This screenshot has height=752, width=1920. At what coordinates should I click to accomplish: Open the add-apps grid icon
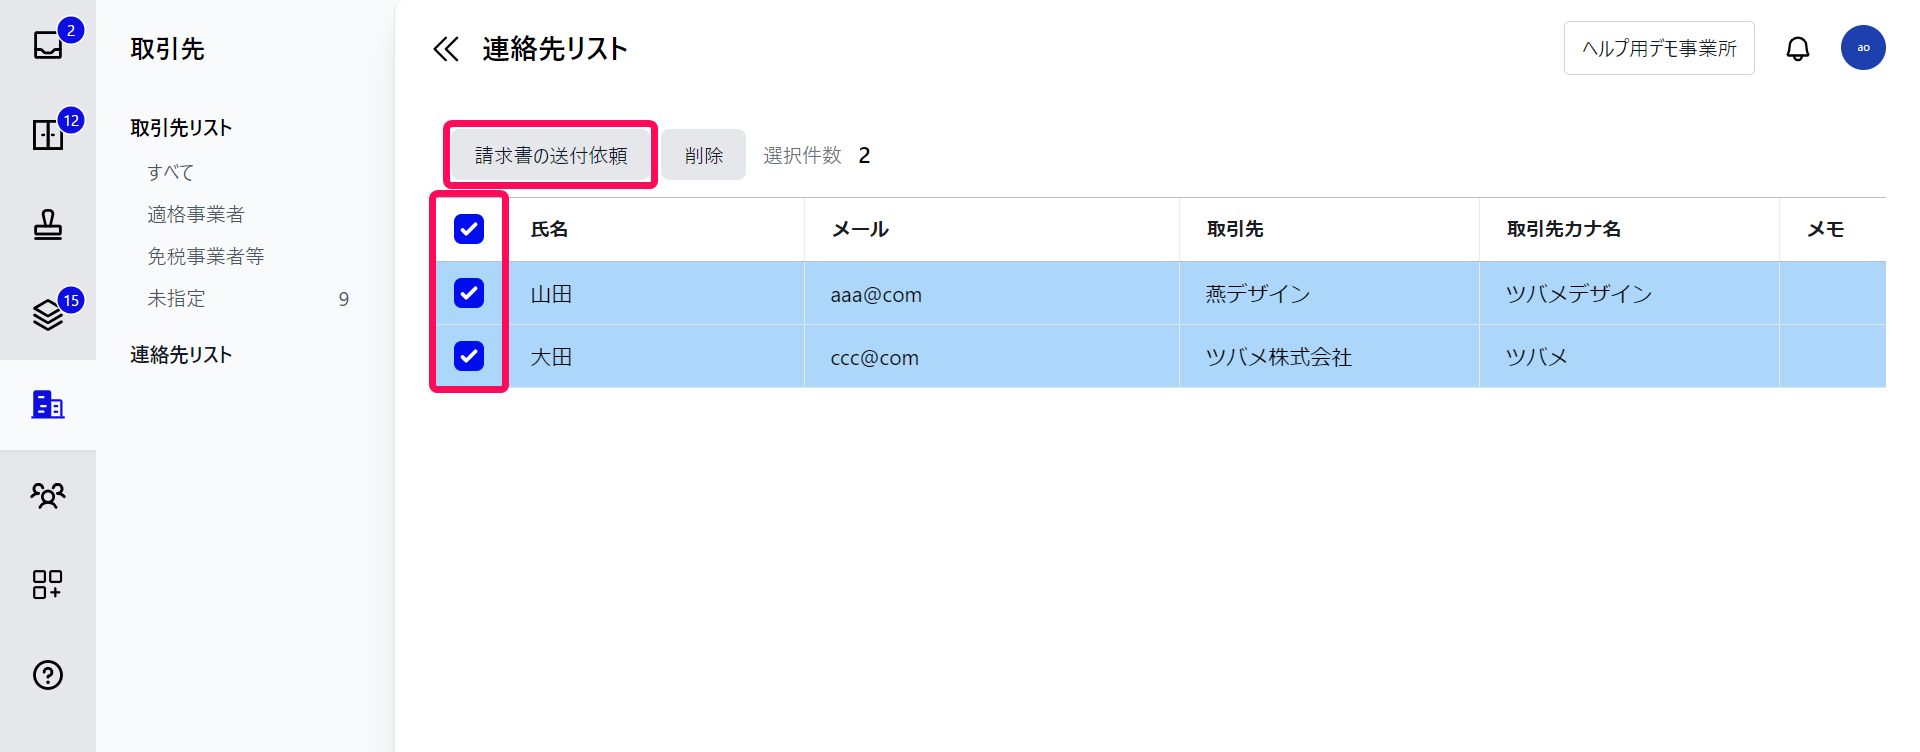pyautogui.click(x=48, y=585)
